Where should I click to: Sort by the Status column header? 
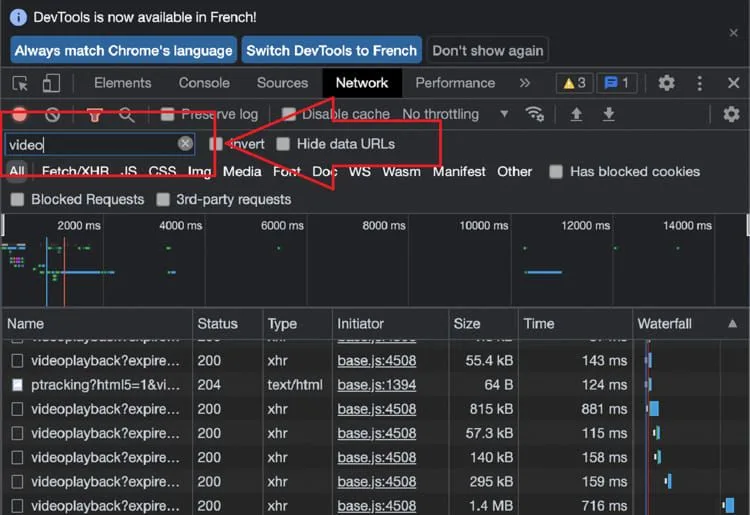click(228, 324)
